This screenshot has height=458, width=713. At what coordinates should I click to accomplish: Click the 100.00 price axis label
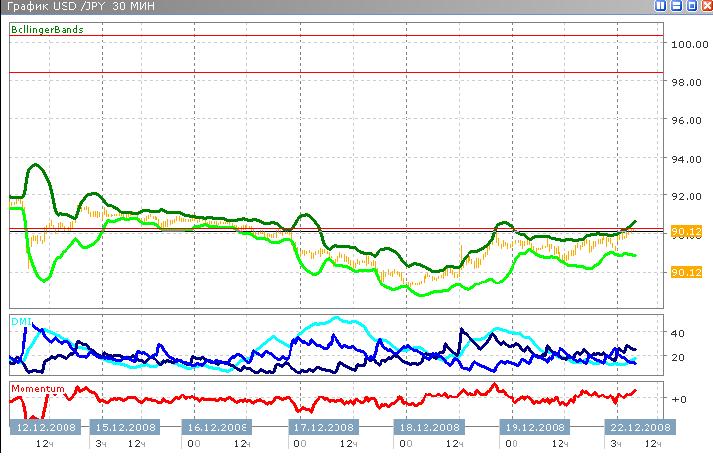point(688,44)
